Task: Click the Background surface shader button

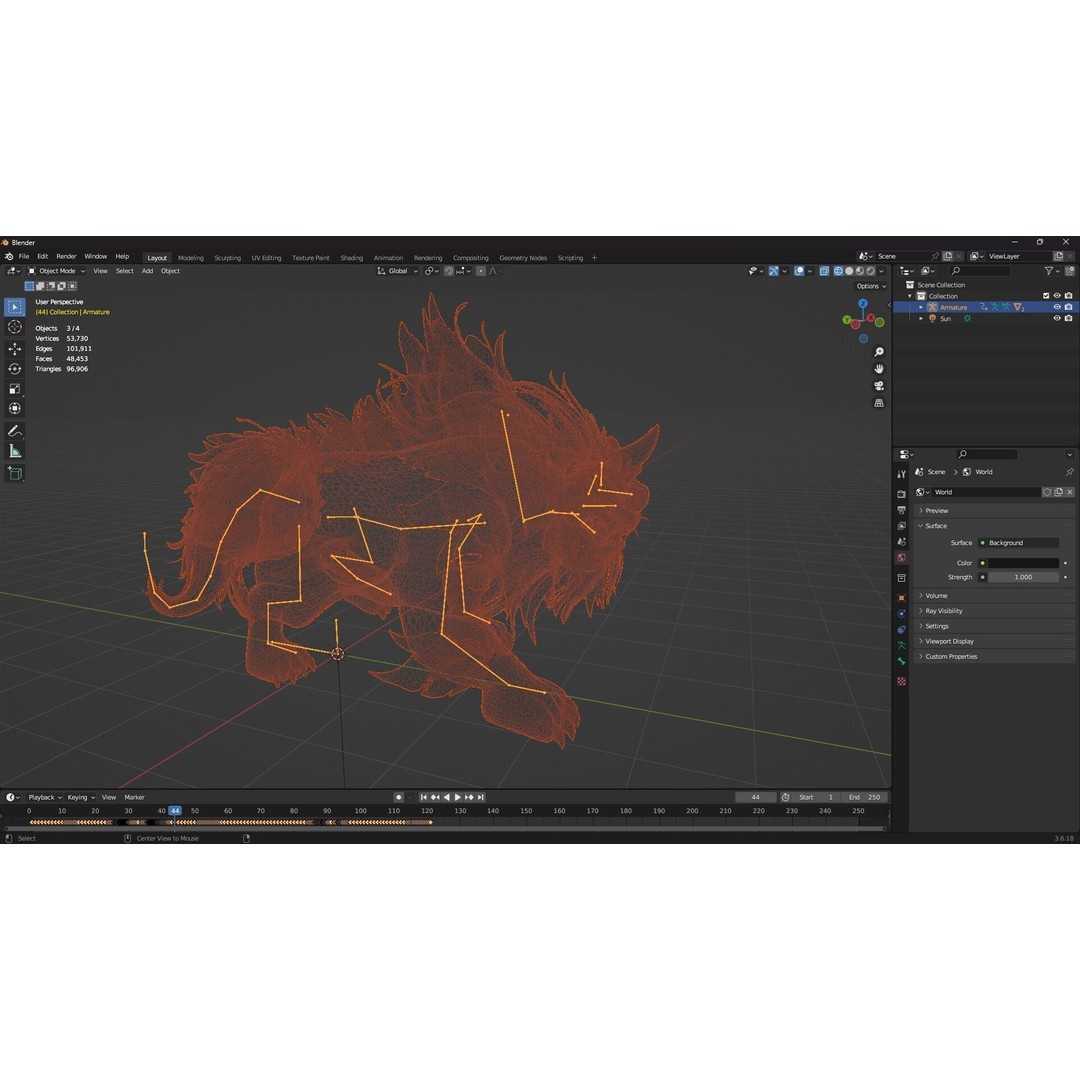Action: [1018, 543]
